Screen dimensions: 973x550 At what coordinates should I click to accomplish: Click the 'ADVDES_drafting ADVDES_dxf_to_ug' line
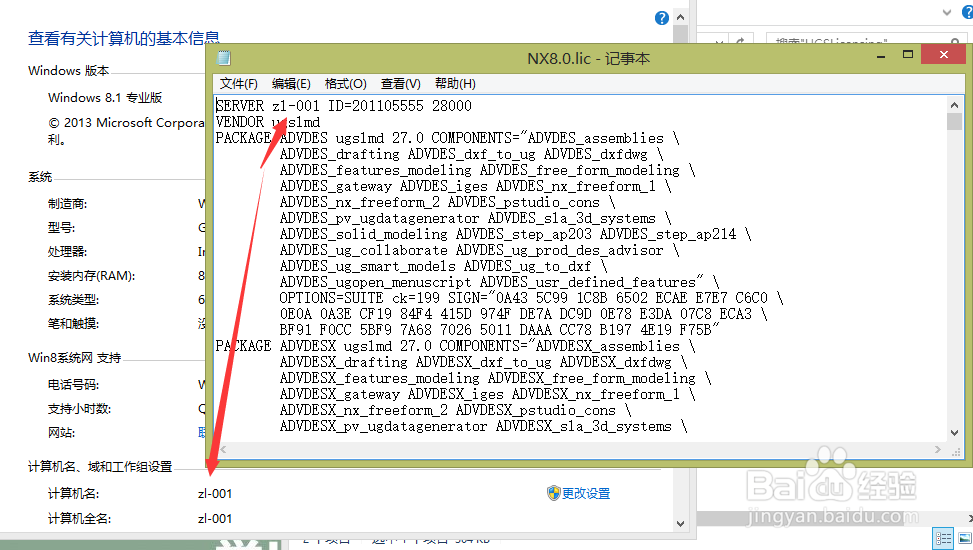pyautogui.click(x=472, y=154)
